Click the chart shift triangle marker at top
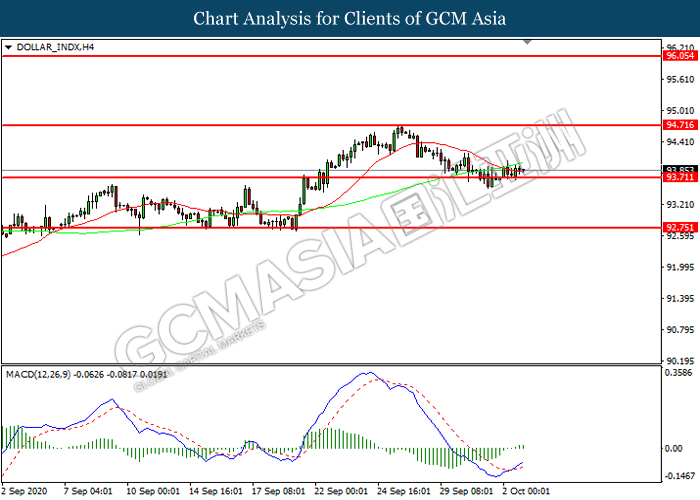 (x=527, y=42)
